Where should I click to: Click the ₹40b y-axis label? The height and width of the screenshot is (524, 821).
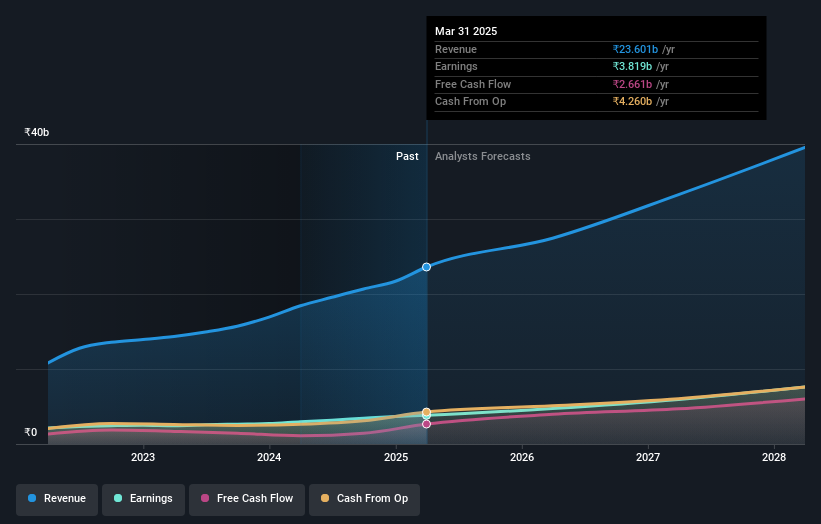click(37, 132)
